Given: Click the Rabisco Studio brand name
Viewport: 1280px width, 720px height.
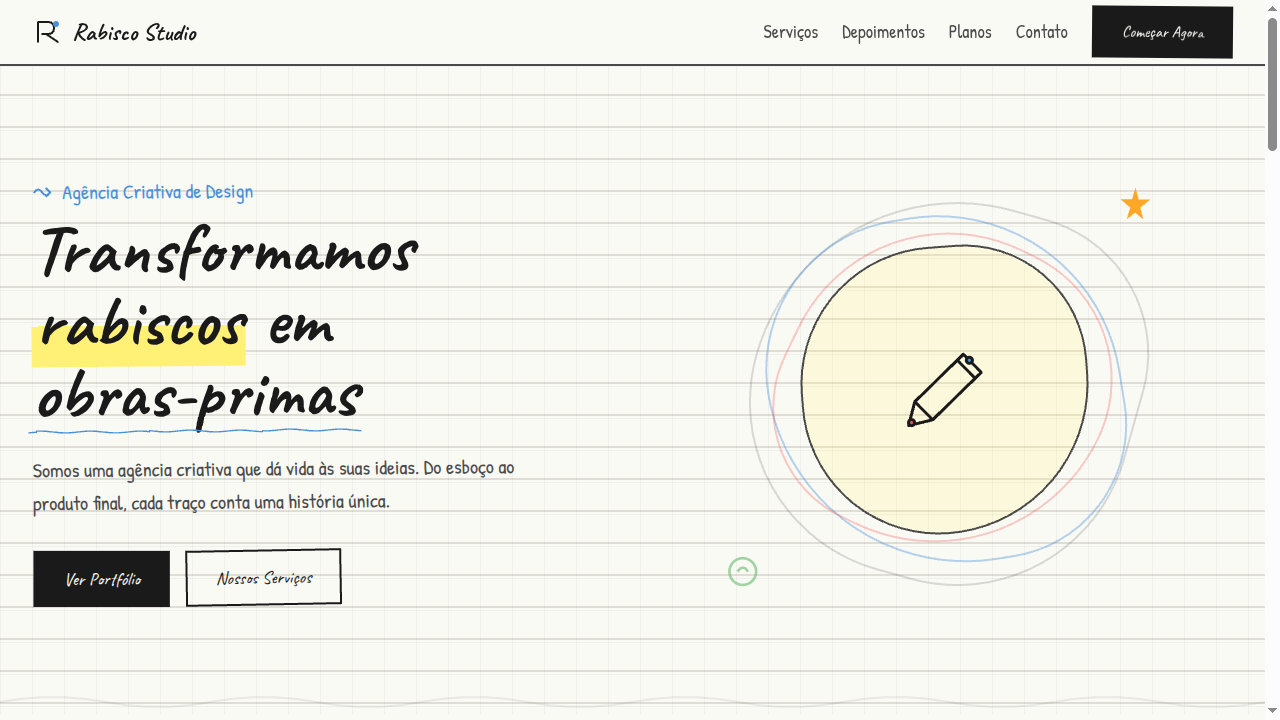Looking at the screenshot, I should coord(135,33).
